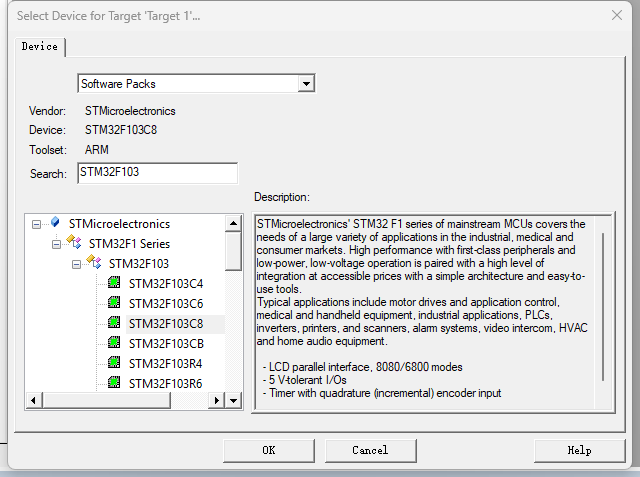The image size is (640, 477).
Task: Close the Select Device dialog
Action: click(617, 16)
